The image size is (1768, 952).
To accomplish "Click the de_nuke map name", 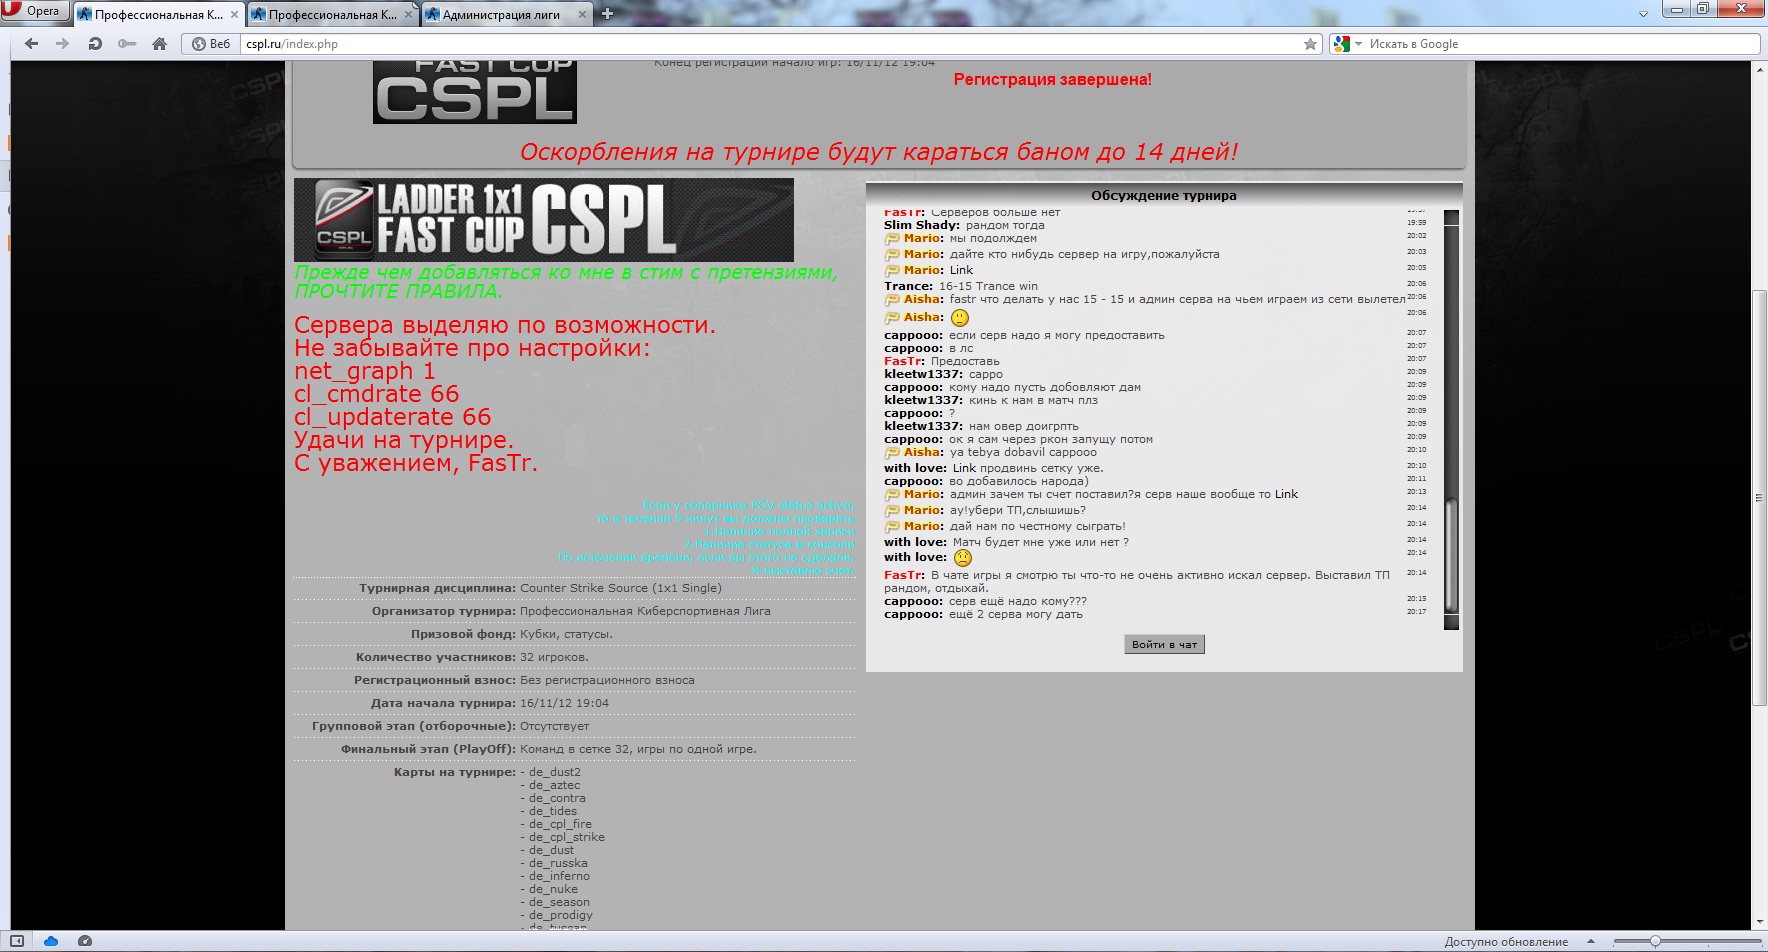I will (x=553, y=889).
